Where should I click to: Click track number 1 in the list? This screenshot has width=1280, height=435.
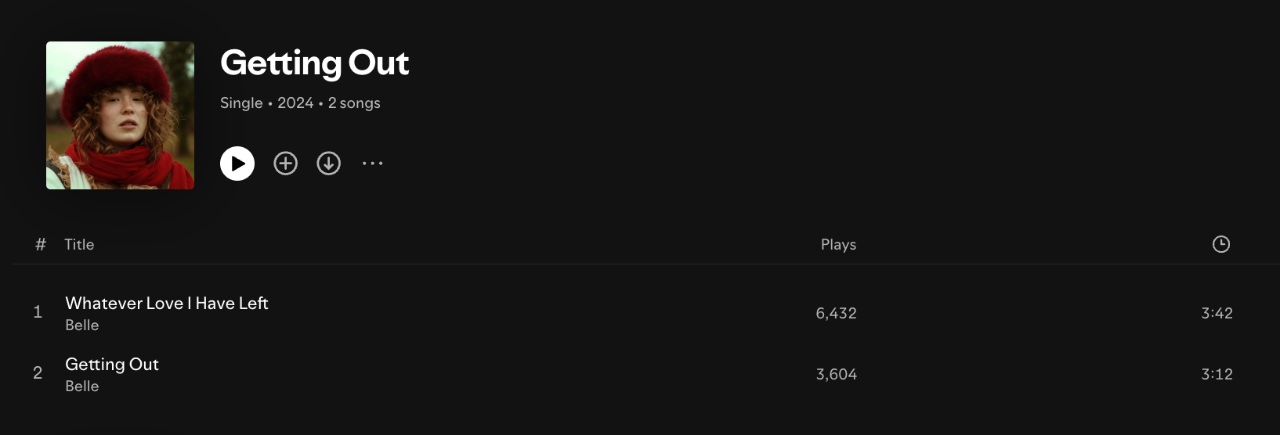38,312
